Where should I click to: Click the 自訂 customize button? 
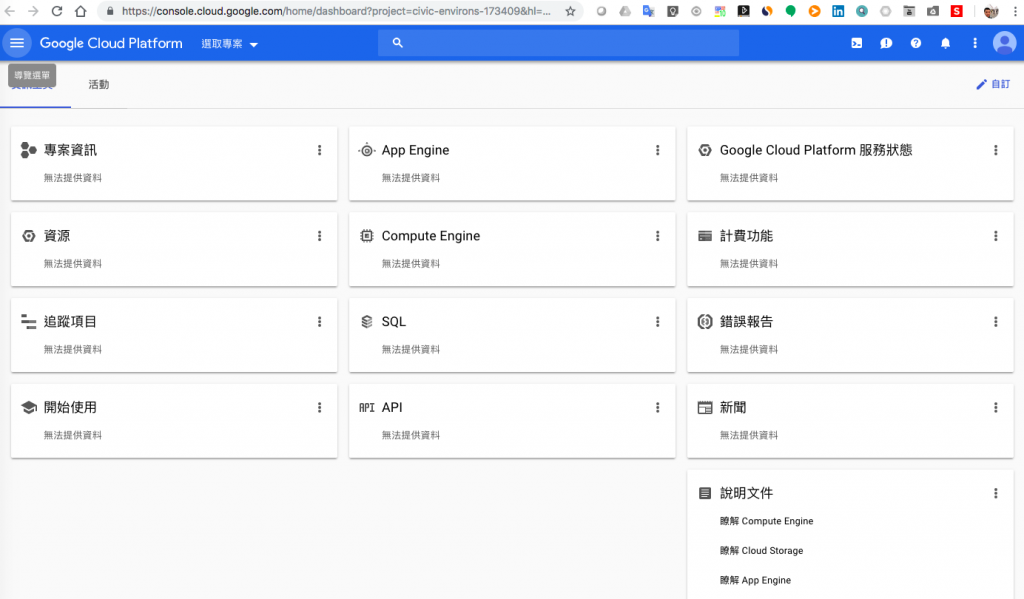point(993,84)
